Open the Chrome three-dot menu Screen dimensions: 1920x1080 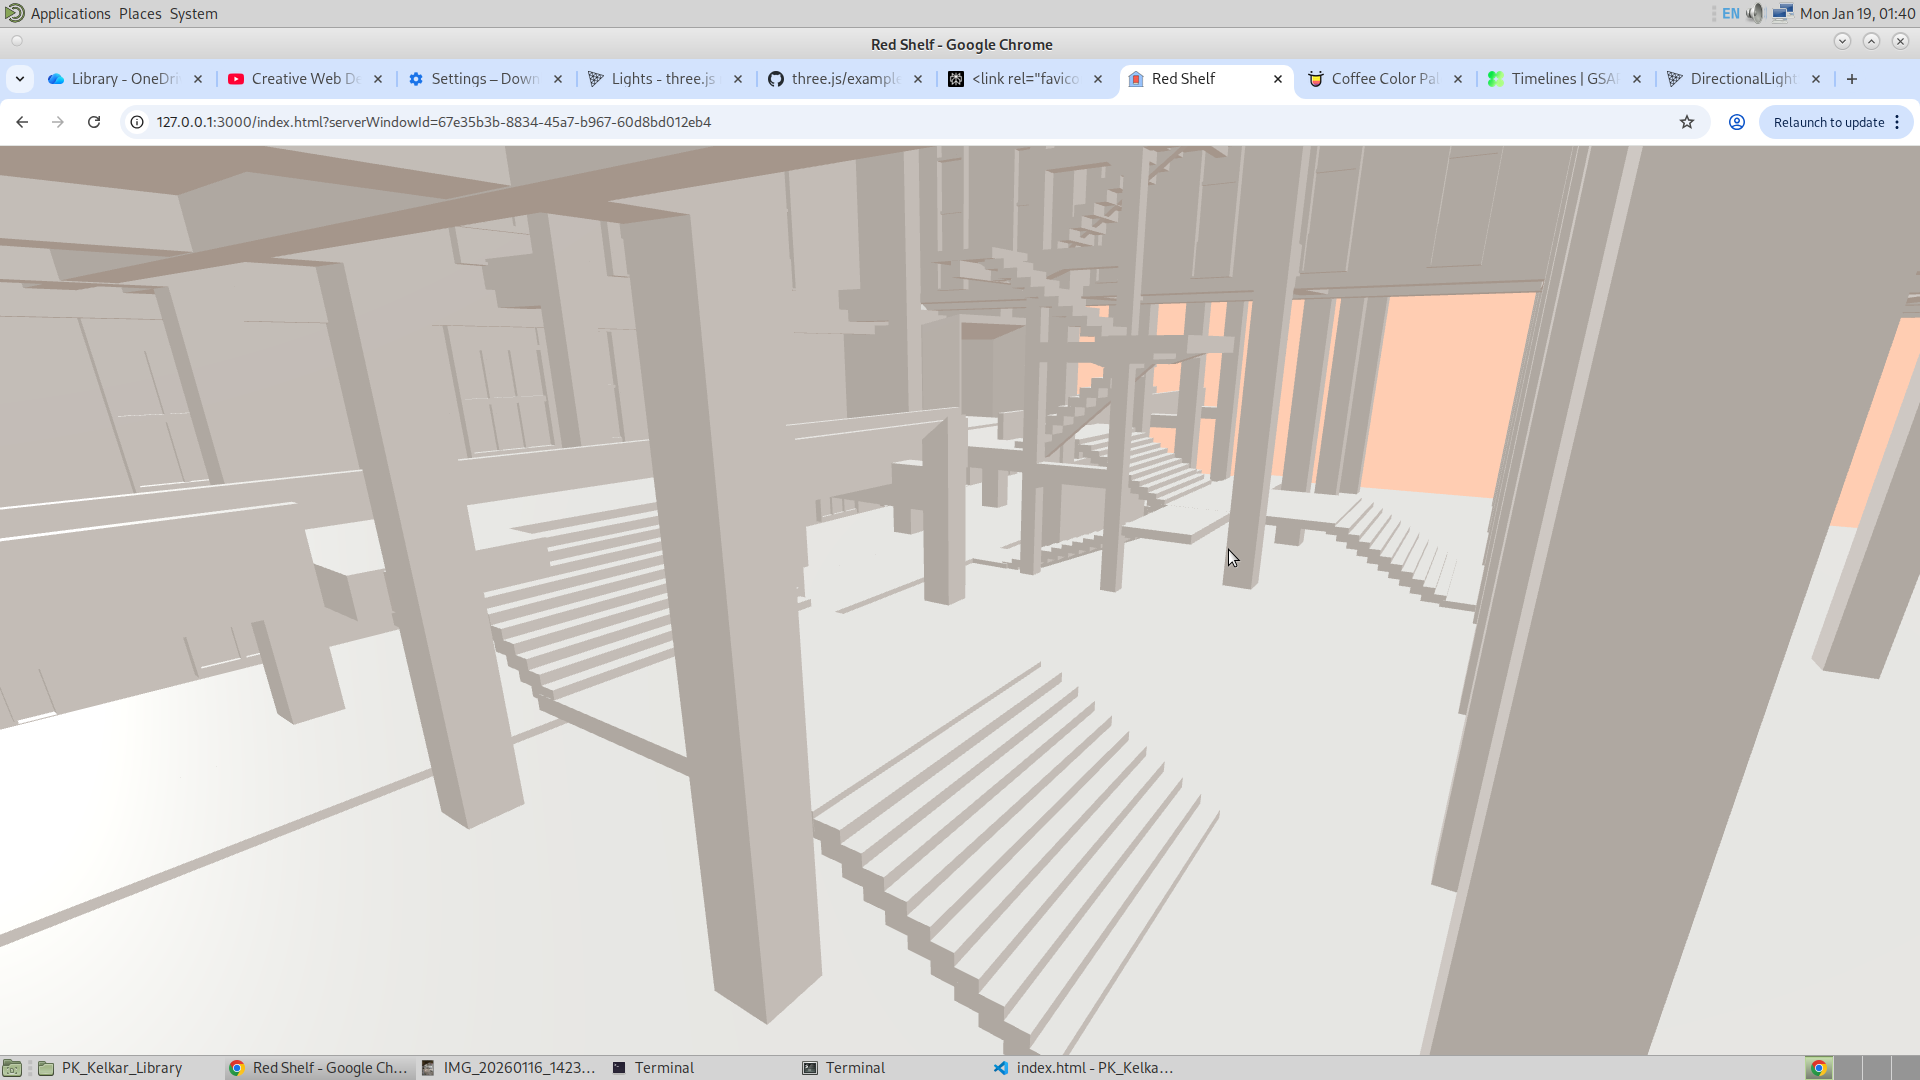coord(1897,122)
